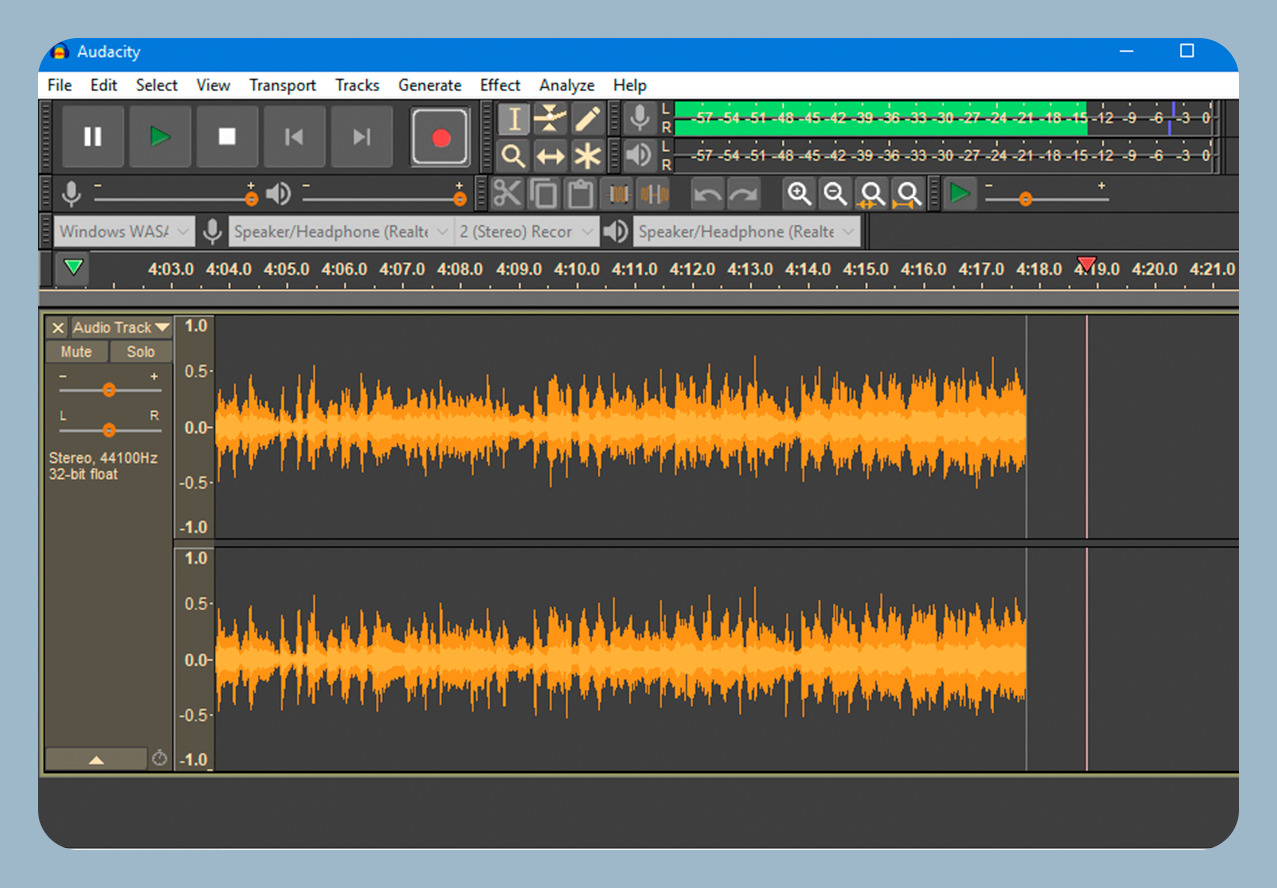
Task: Open the View menu
Action: (x=213, y=85)
